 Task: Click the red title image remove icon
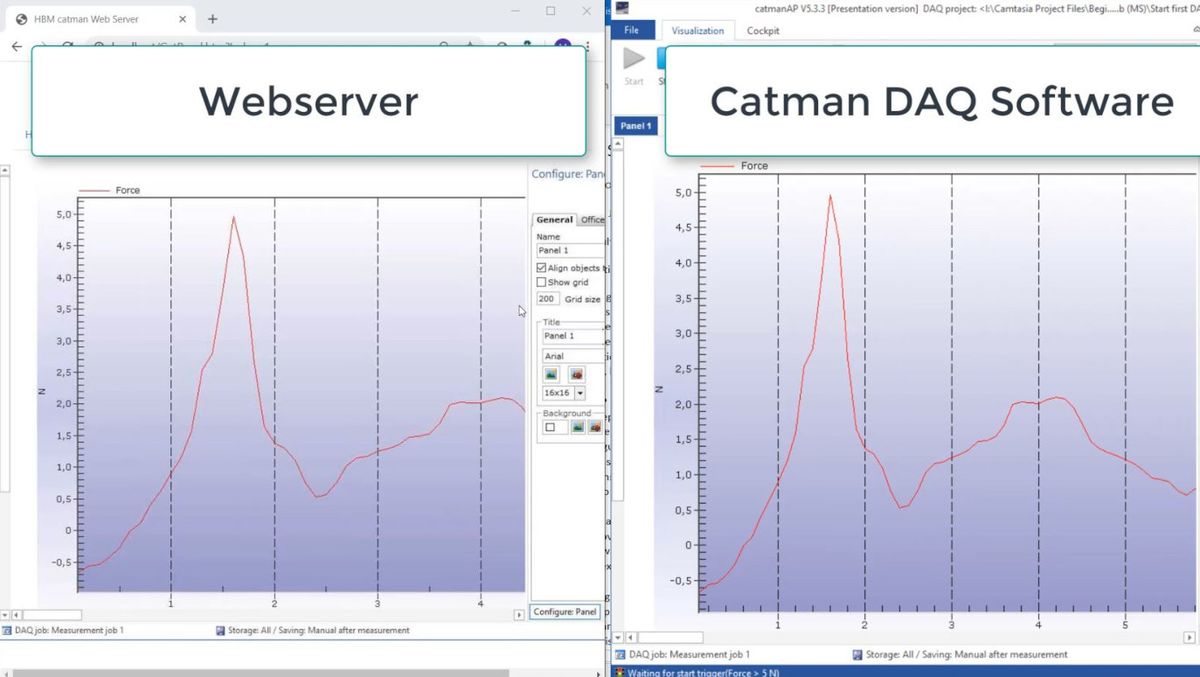coord(577,374)
